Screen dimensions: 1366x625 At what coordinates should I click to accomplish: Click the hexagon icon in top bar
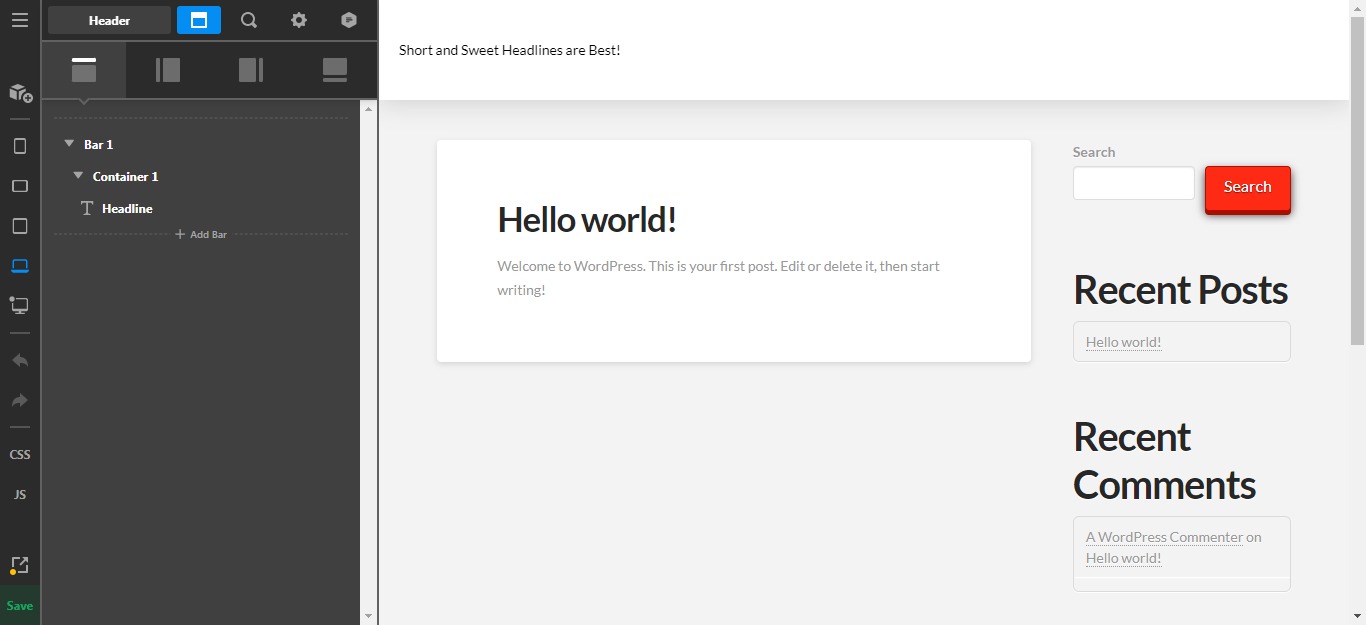(x=348, y=20)
